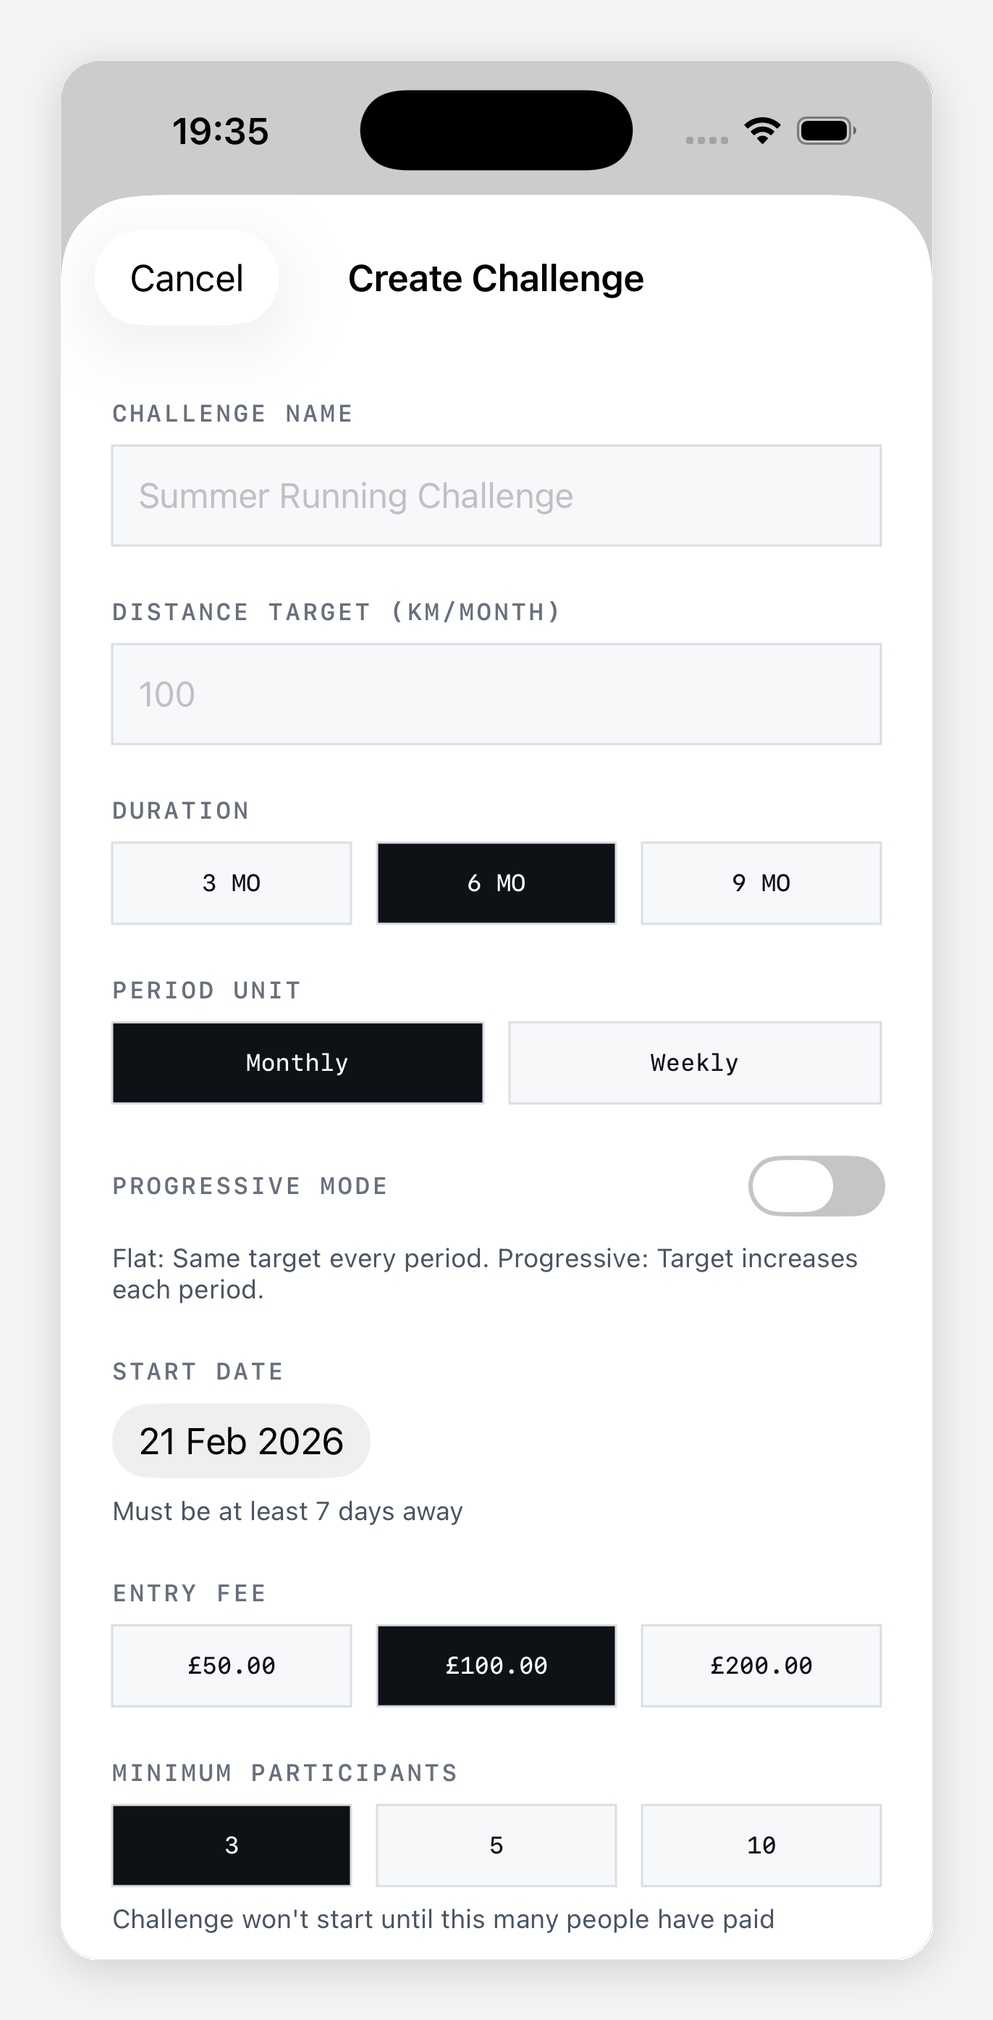993x2020 pixels.
Task: Select the £50.00 entry fee
Action: point(231,1666)
